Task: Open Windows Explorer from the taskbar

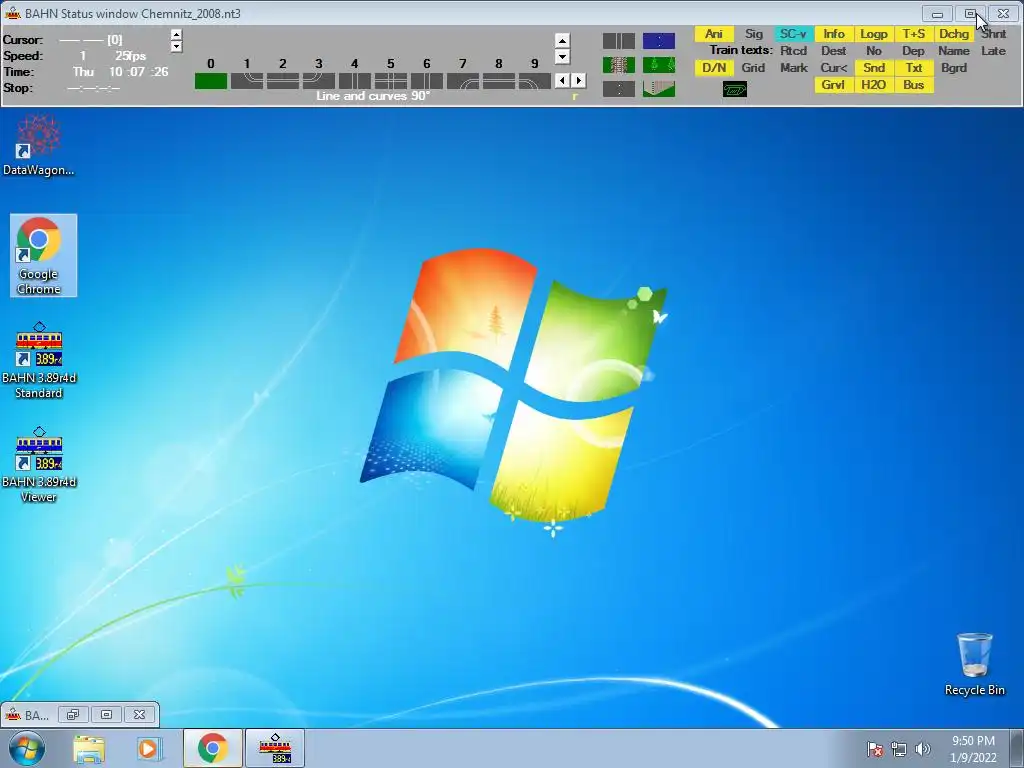Action: pos(89,748)
